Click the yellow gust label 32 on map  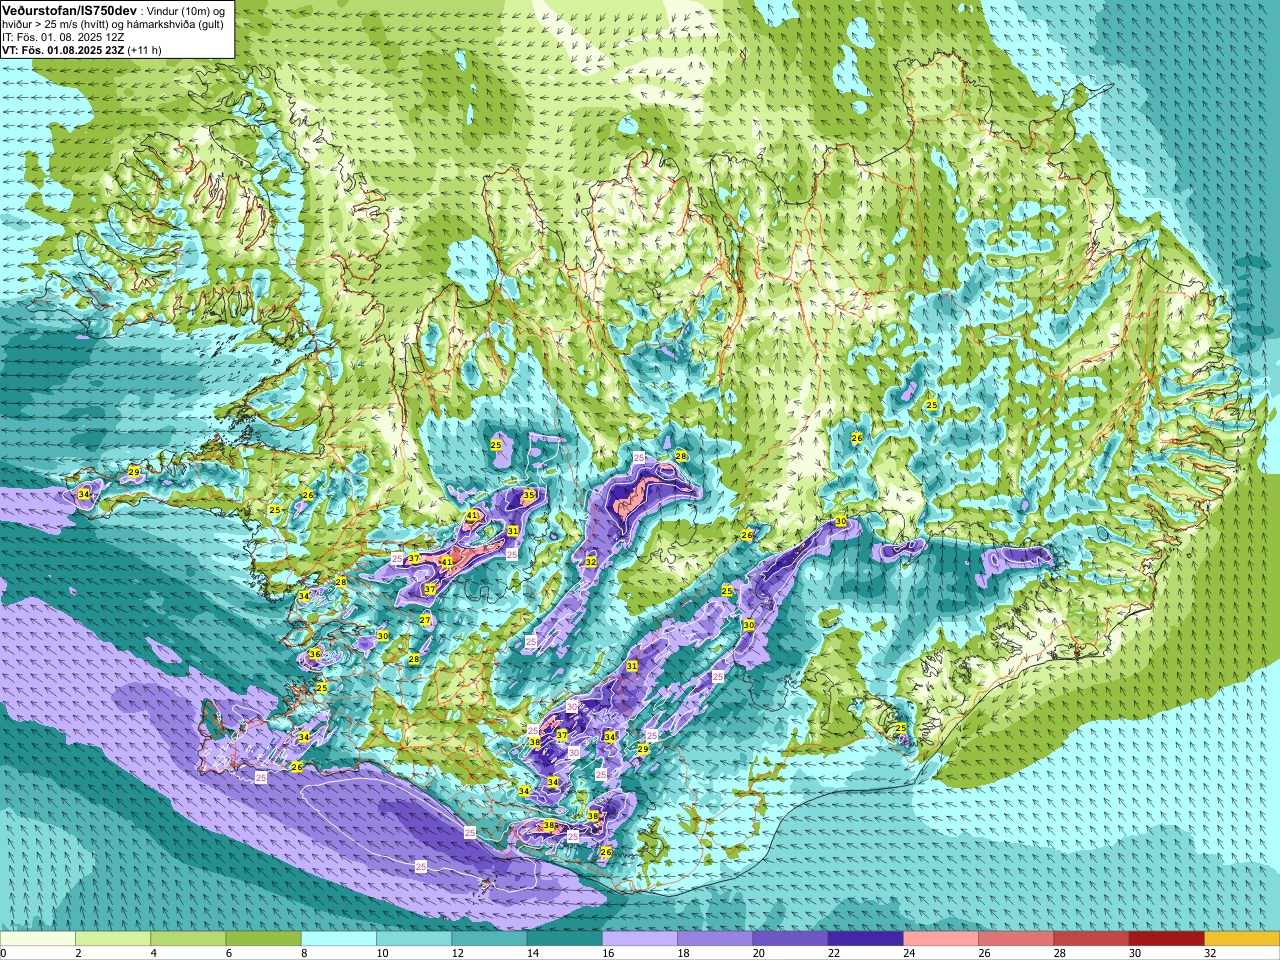tap(591, 562)
